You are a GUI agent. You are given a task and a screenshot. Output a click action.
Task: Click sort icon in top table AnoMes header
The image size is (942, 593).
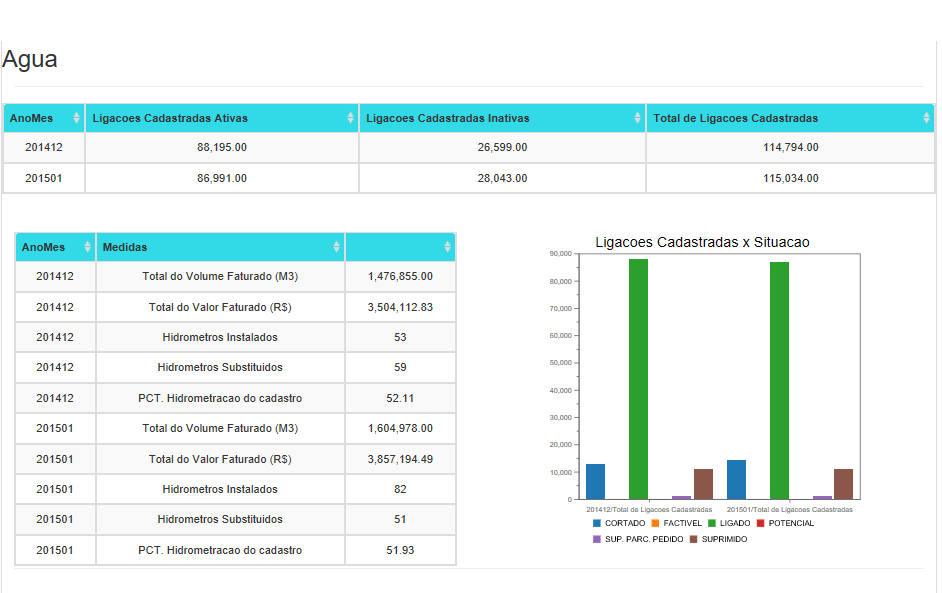click(x=77, y=118)
